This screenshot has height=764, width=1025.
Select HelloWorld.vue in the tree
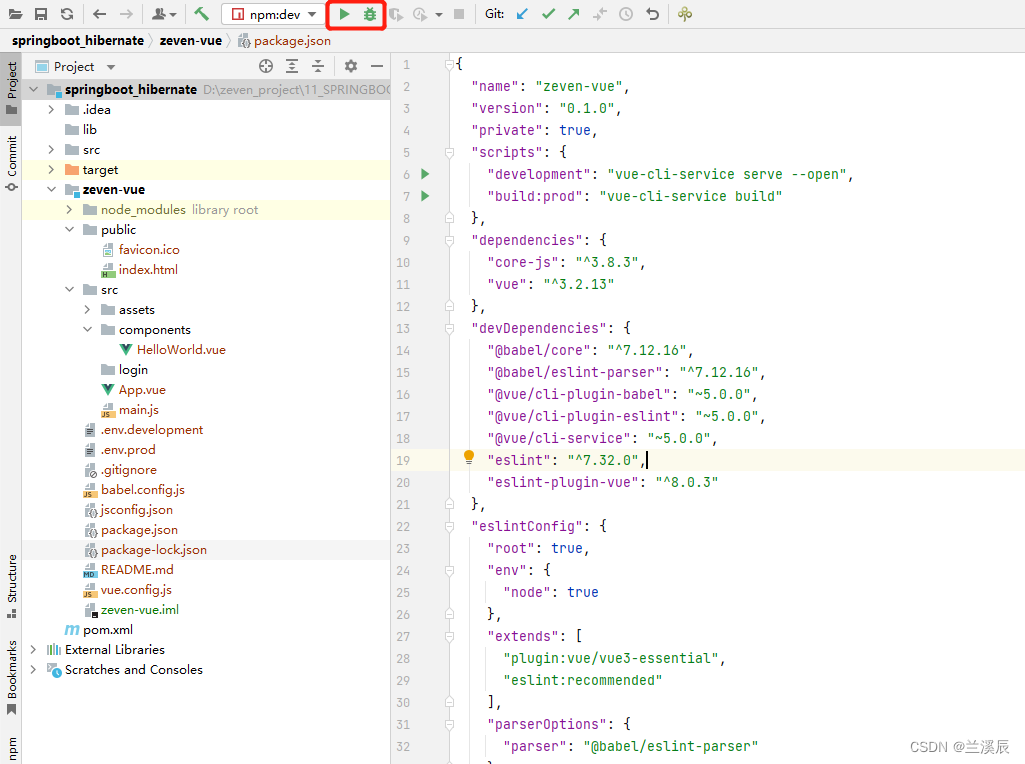pyautogui.click(x=180, y=350)
